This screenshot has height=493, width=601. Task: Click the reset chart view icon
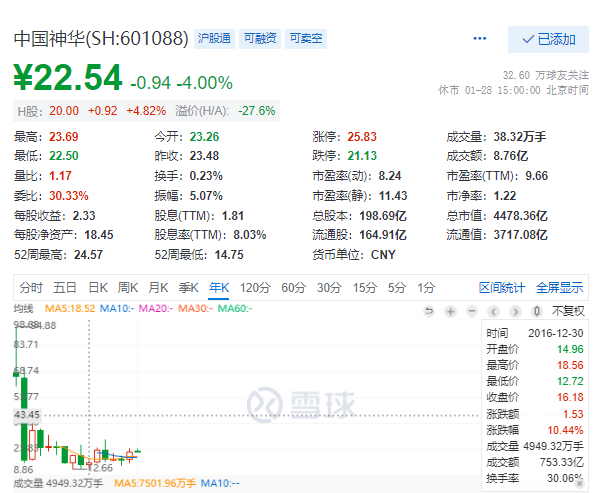click(429, 311)
